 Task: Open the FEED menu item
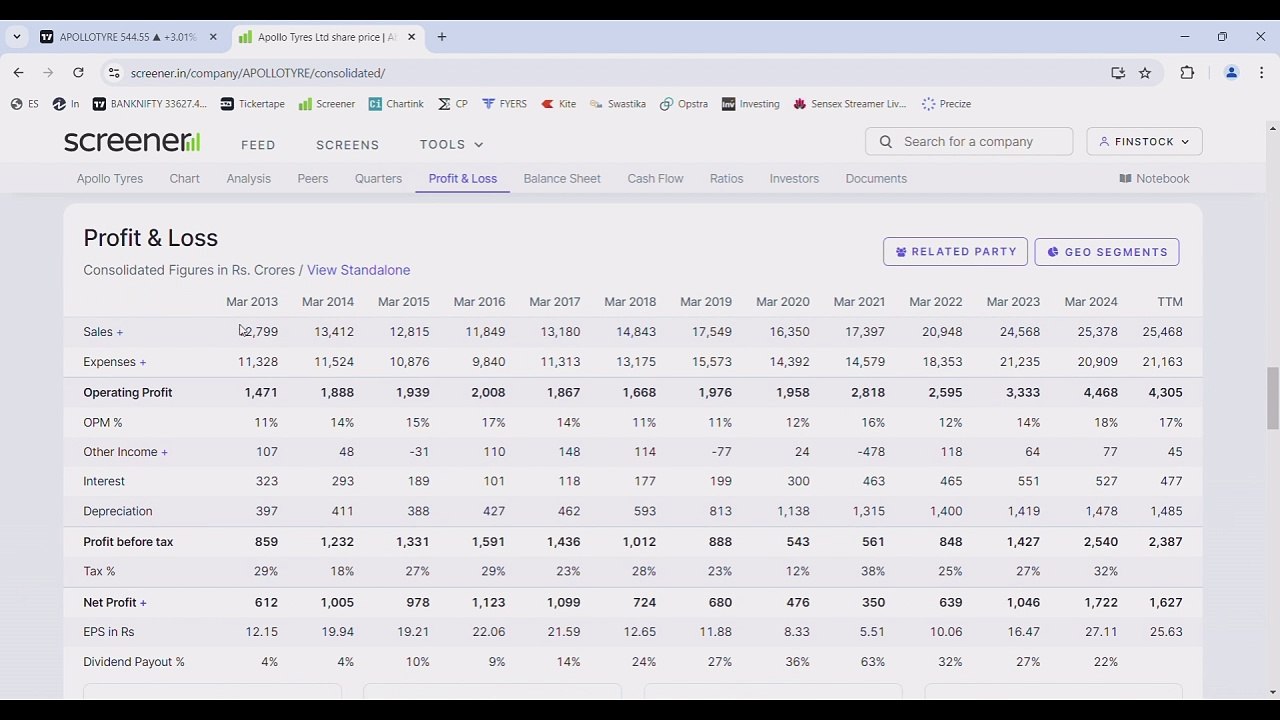click(x=258, y=145)
